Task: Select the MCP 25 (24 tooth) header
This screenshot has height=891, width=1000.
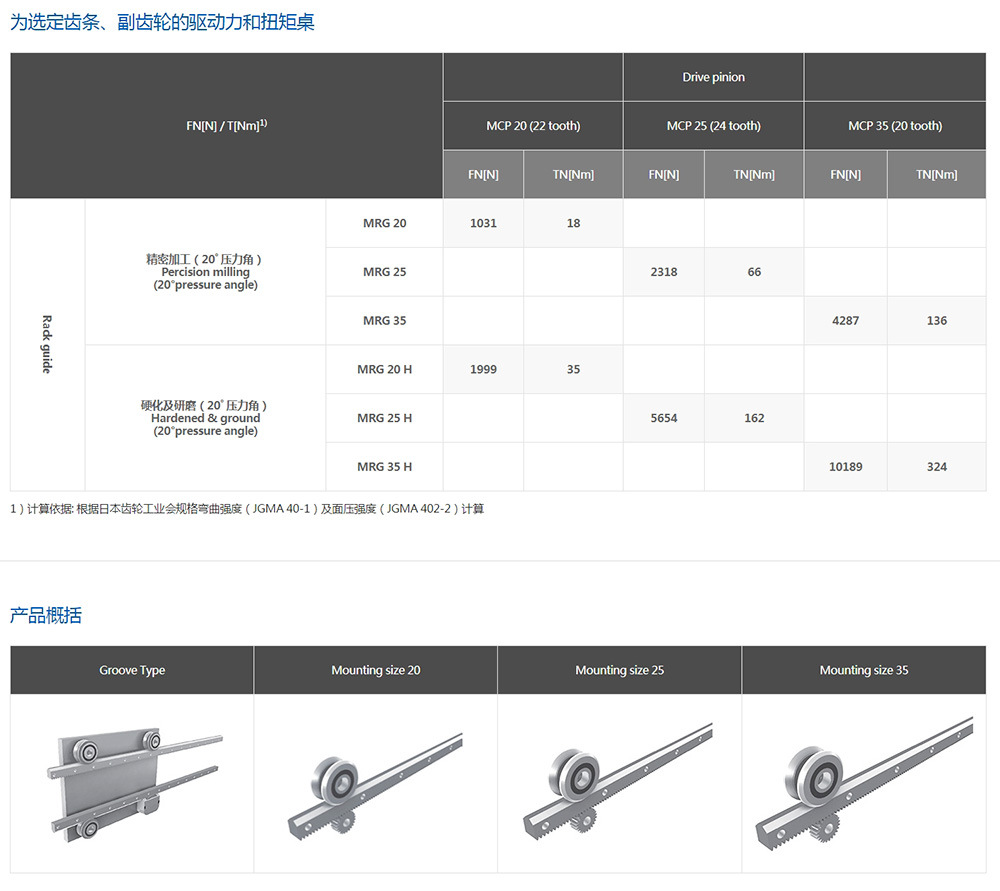Action: click(713, 126)
